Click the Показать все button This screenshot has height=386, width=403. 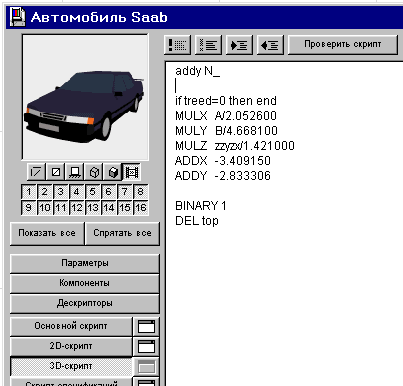(x=47, y=233)
